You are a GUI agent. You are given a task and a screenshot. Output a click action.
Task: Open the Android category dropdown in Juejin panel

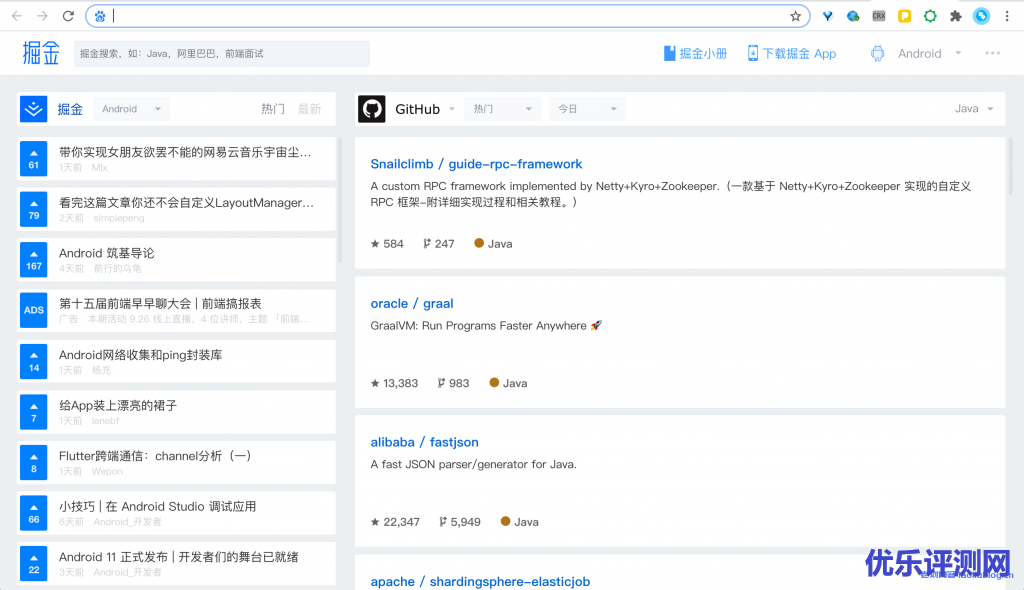131,109
